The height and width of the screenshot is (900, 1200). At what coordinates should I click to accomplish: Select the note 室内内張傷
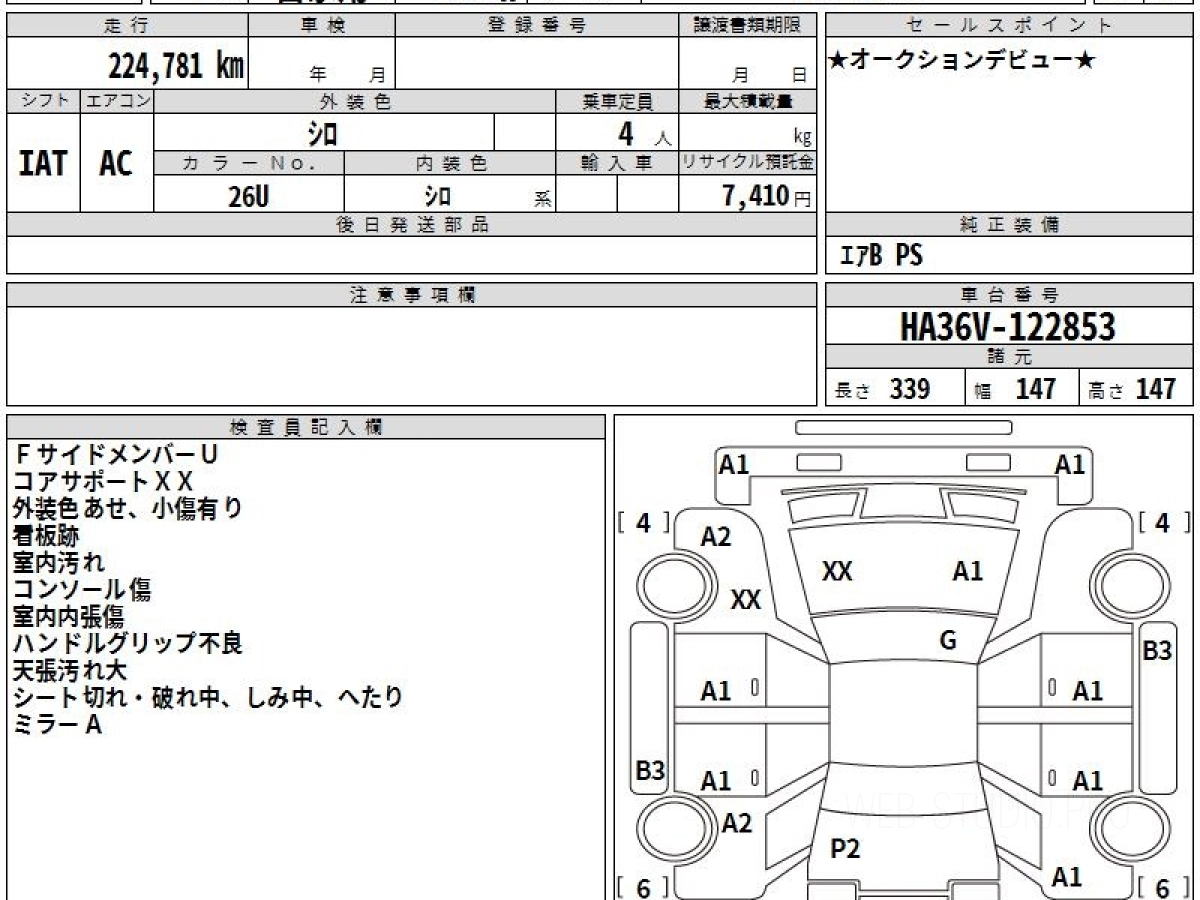point(69,616)
